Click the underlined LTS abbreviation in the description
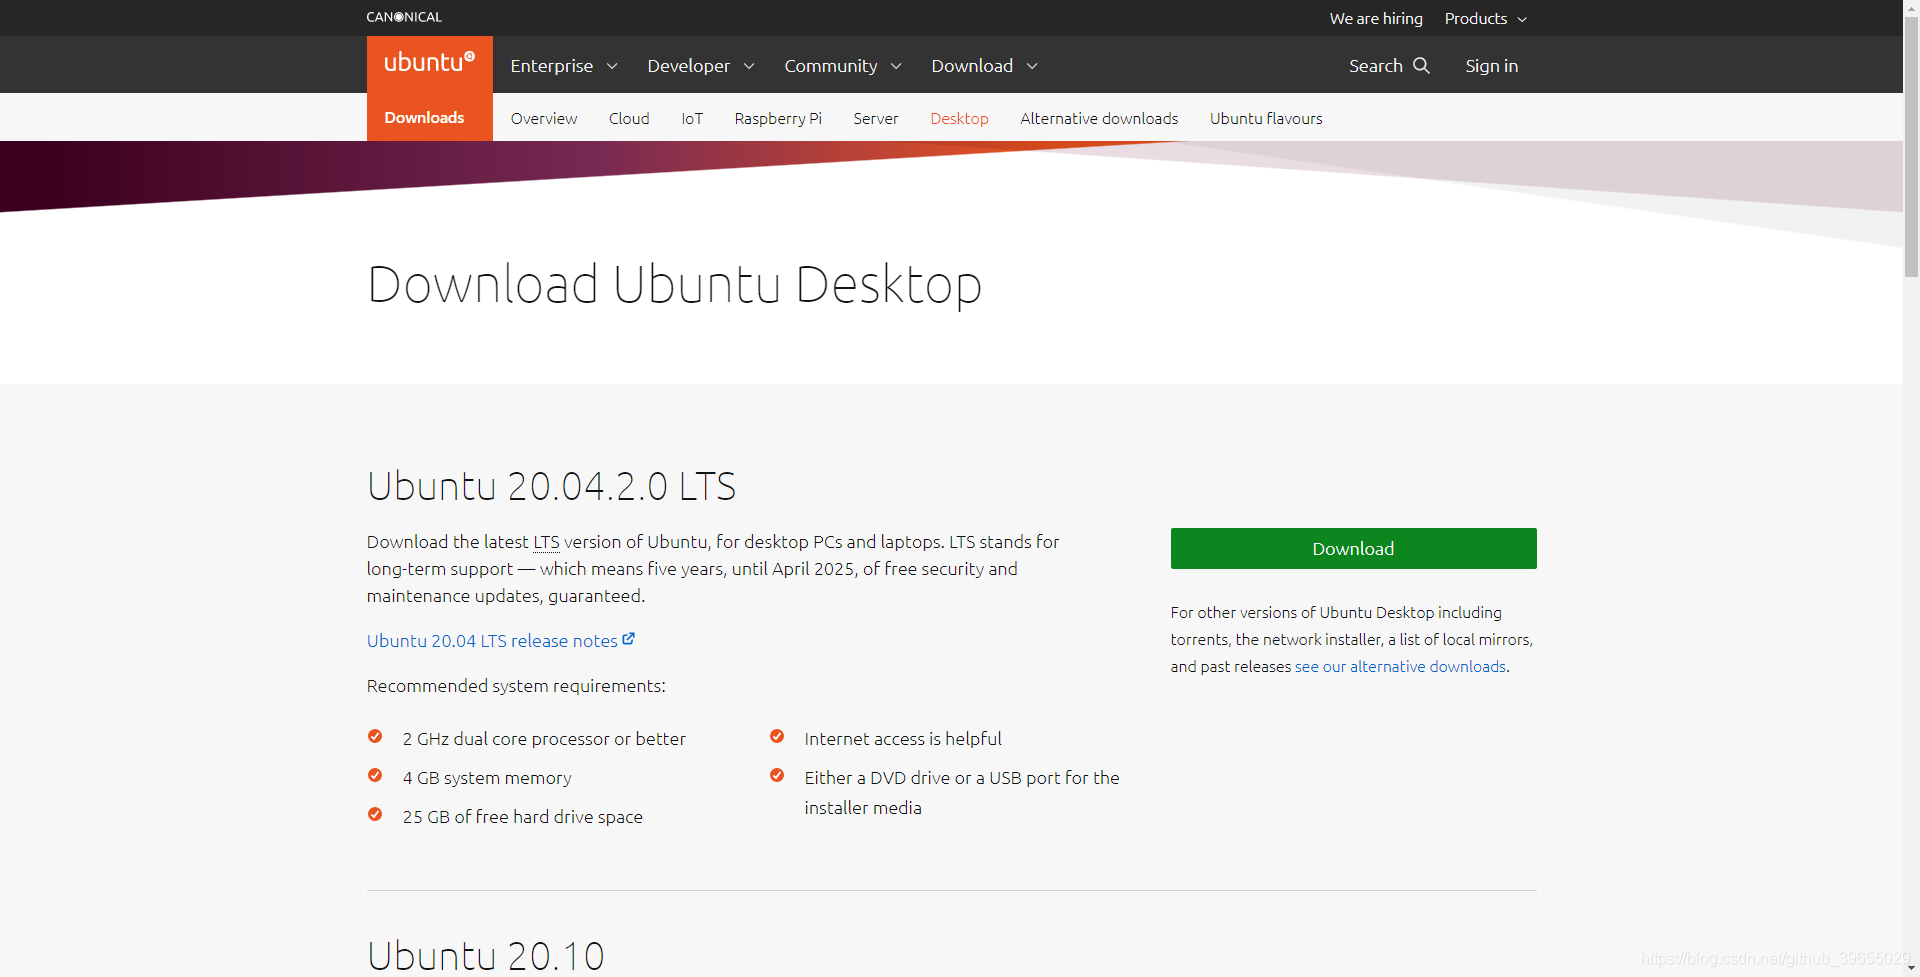Screen dimensions: 1920x977 [x=546, y=542]
